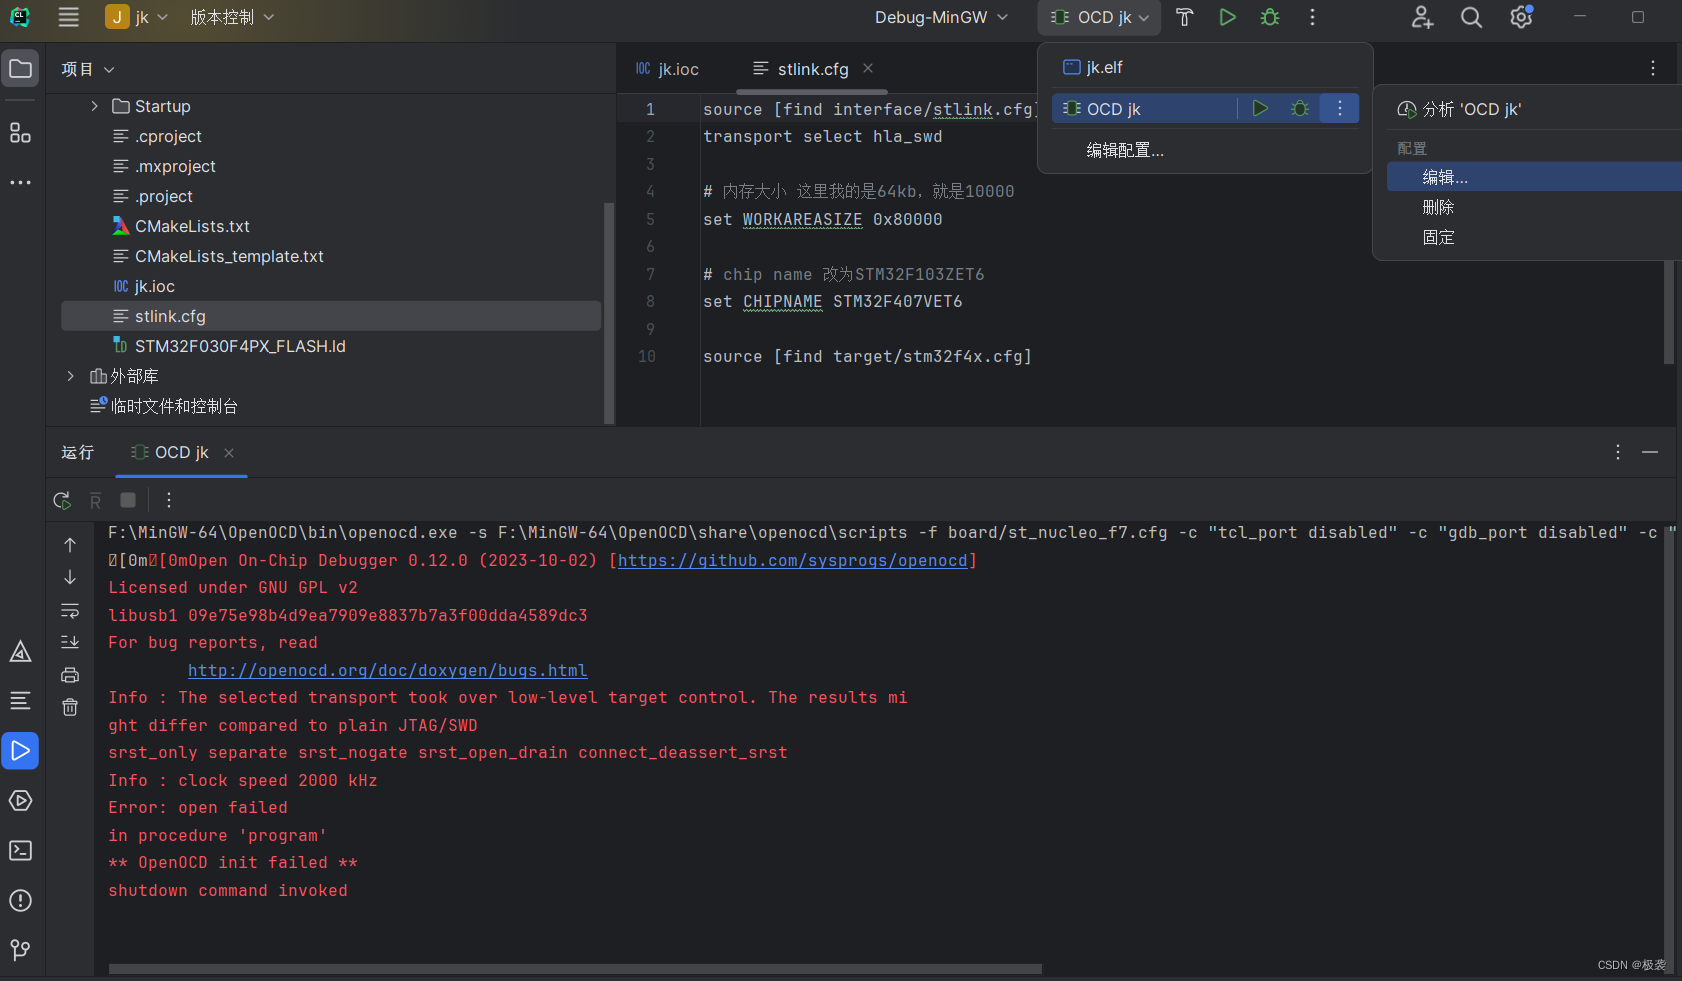Open the Debug-MinGW profile dropdown
1682x981 pixels.
point(941,17)
